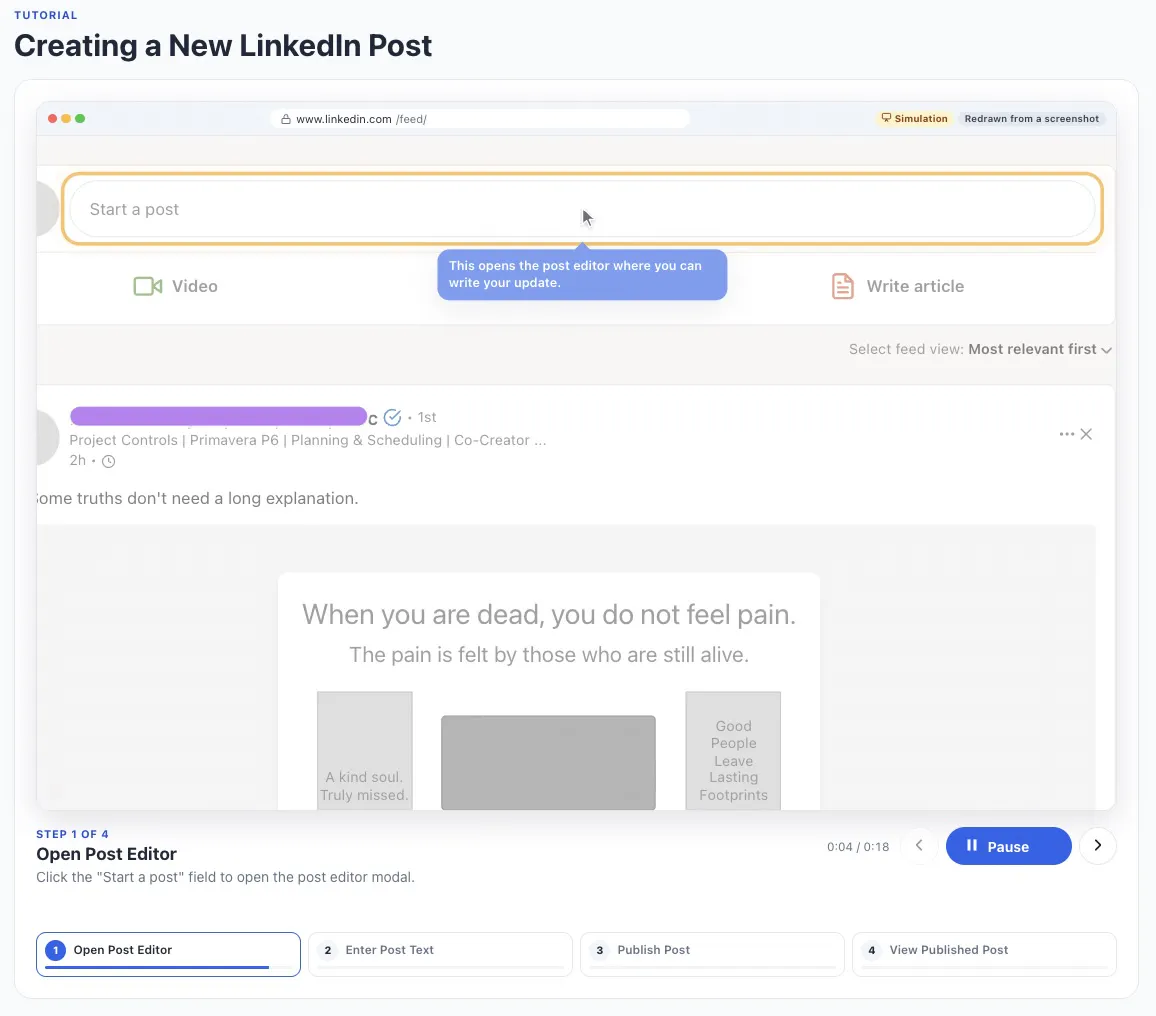Click the clock icon beside 2h
The height and width of the screenshot is (1016, 1156).
point(108,462)
